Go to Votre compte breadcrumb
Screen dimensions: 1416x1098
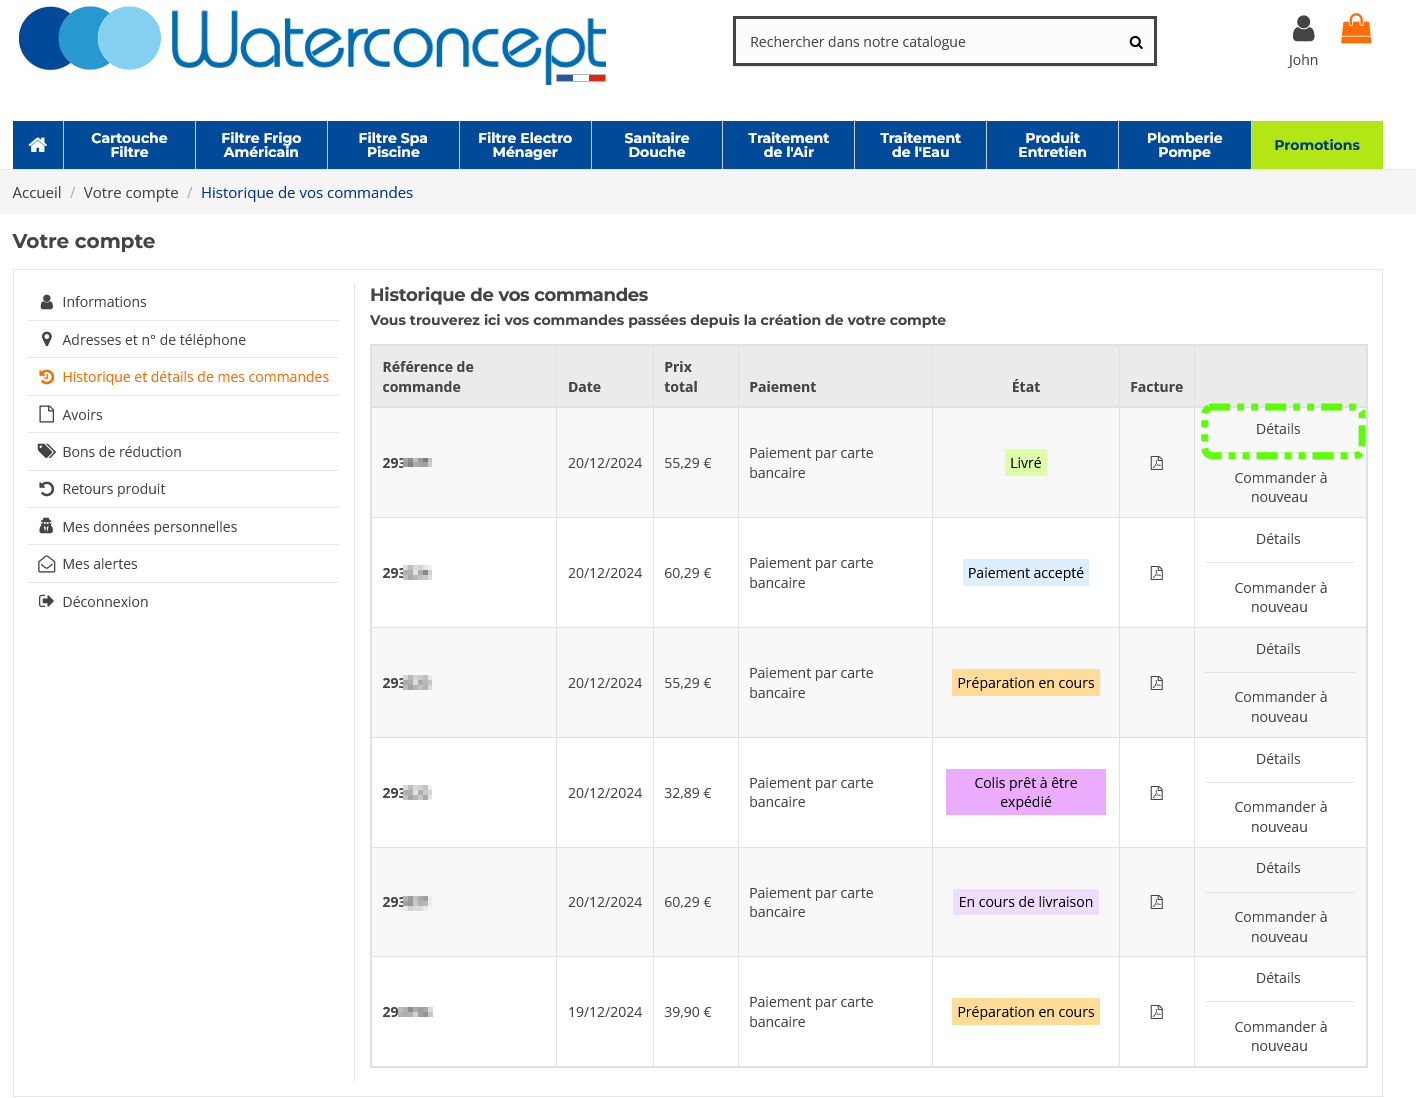(131, 193)
